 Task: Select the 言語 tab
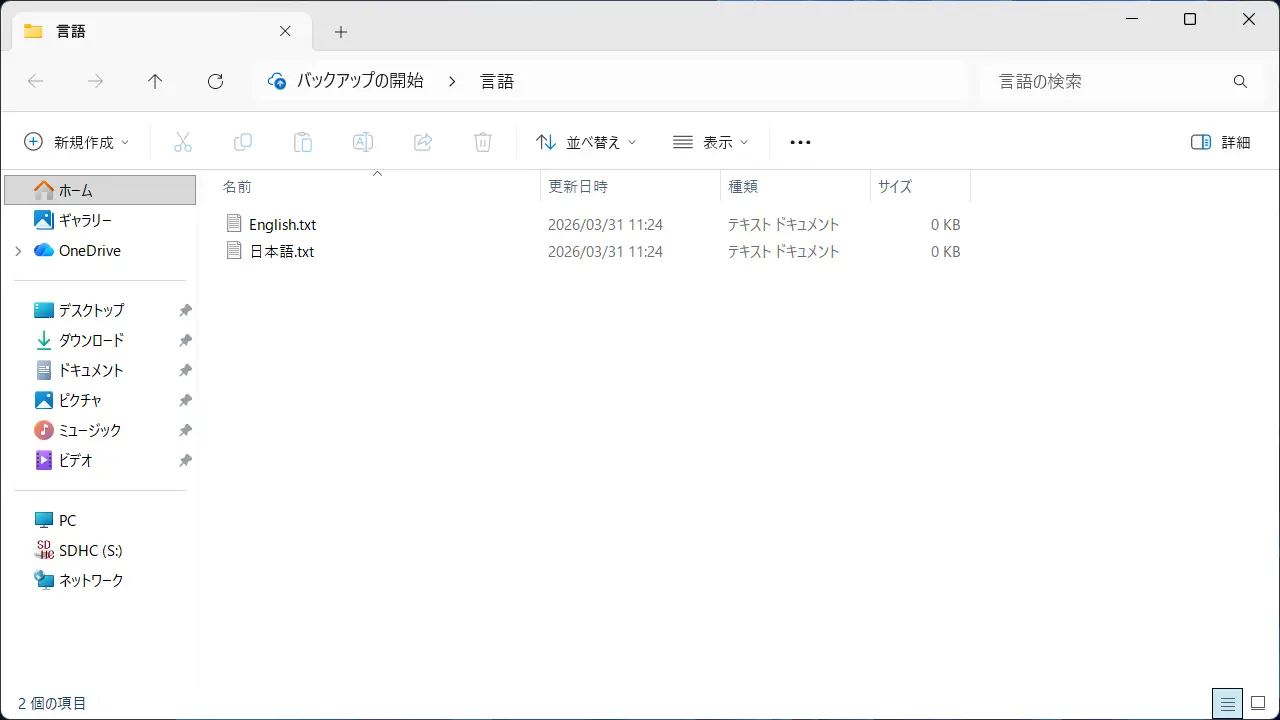click(x=150, y=31)
